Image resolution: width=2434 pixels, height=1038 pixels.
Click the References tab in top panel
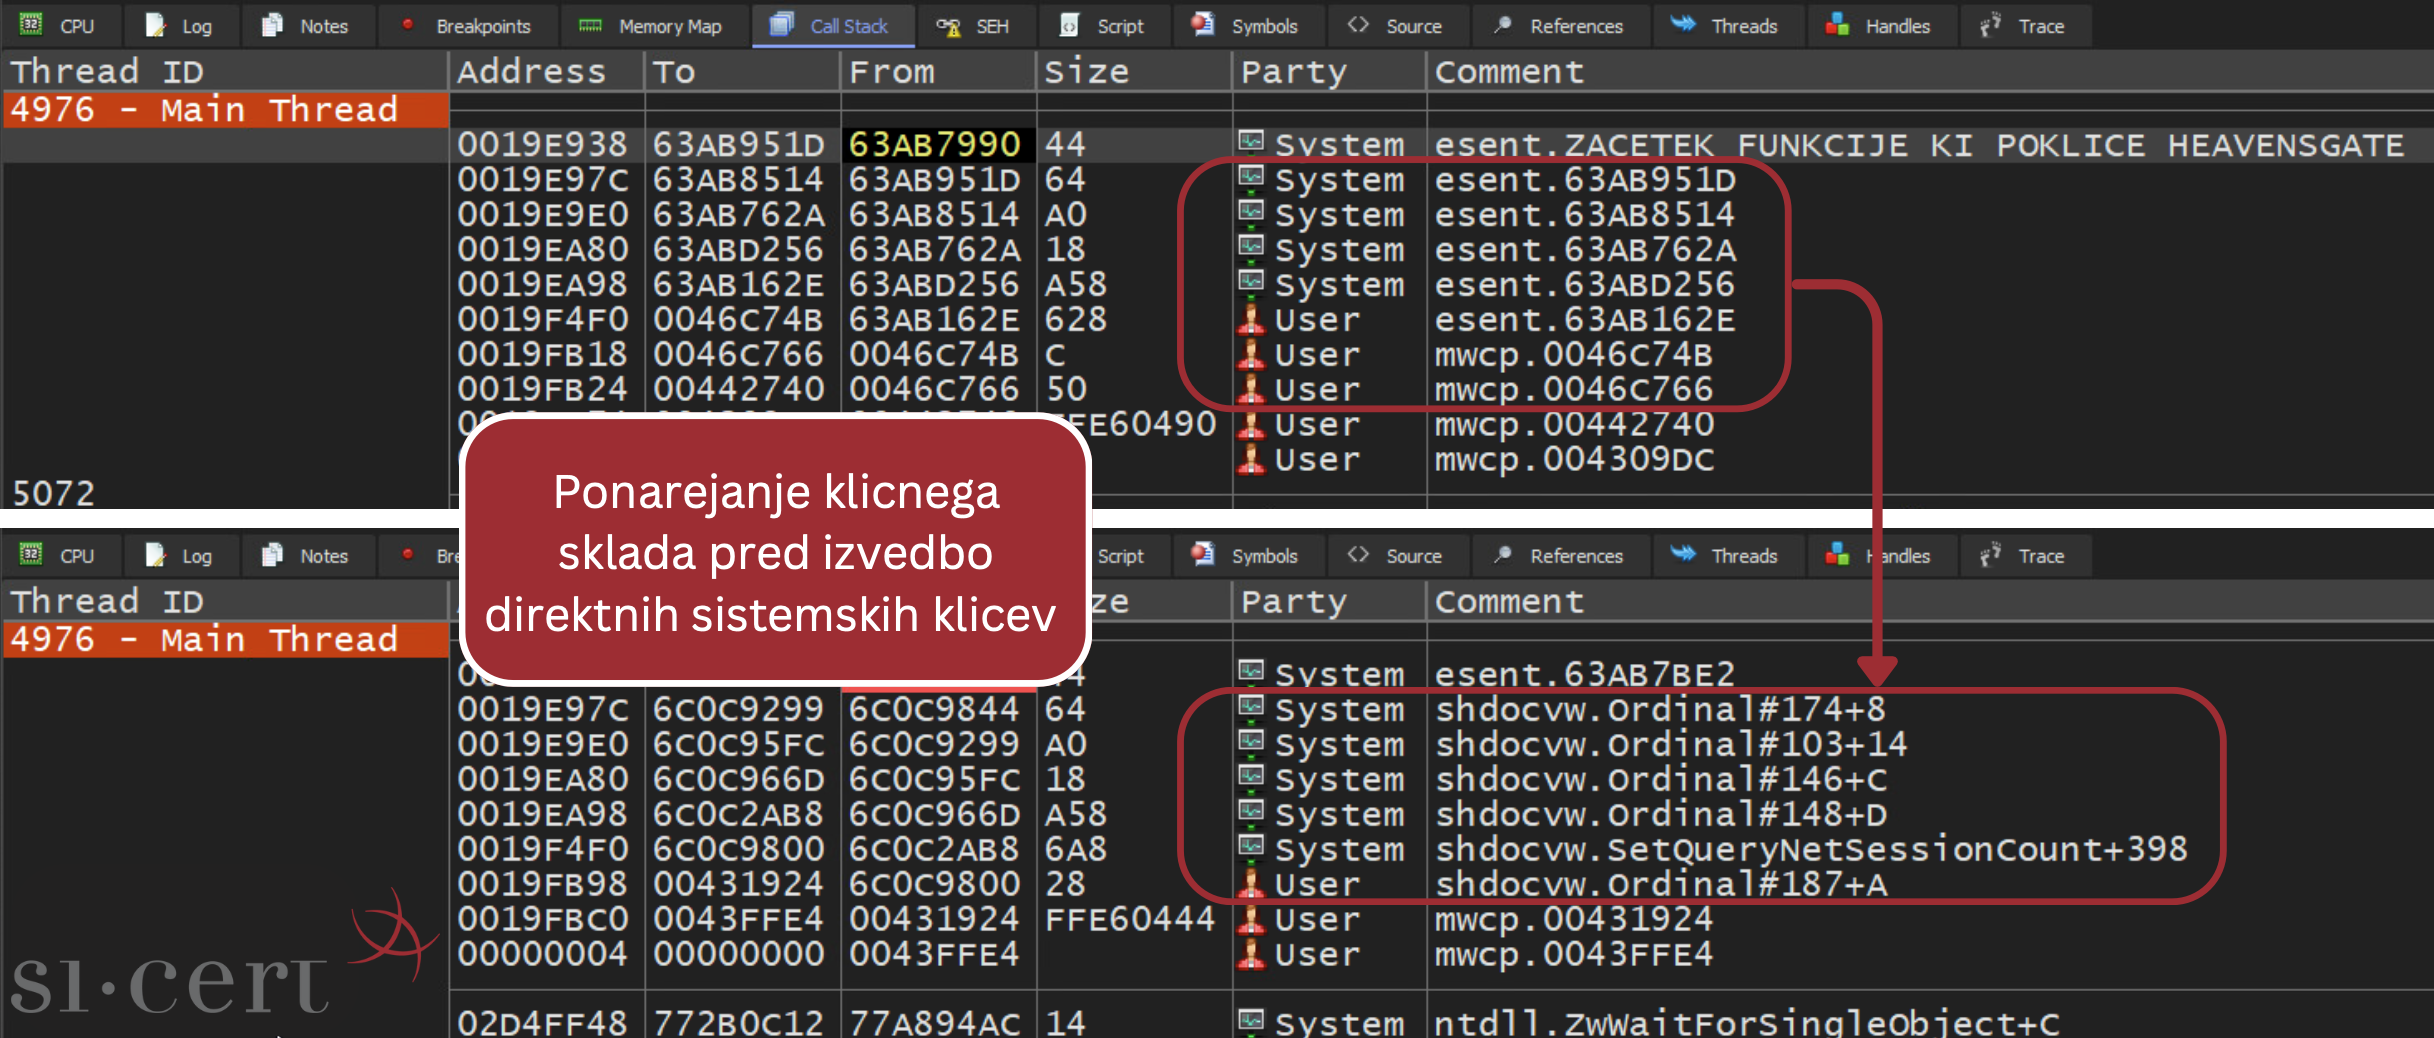pos(1558,26)
